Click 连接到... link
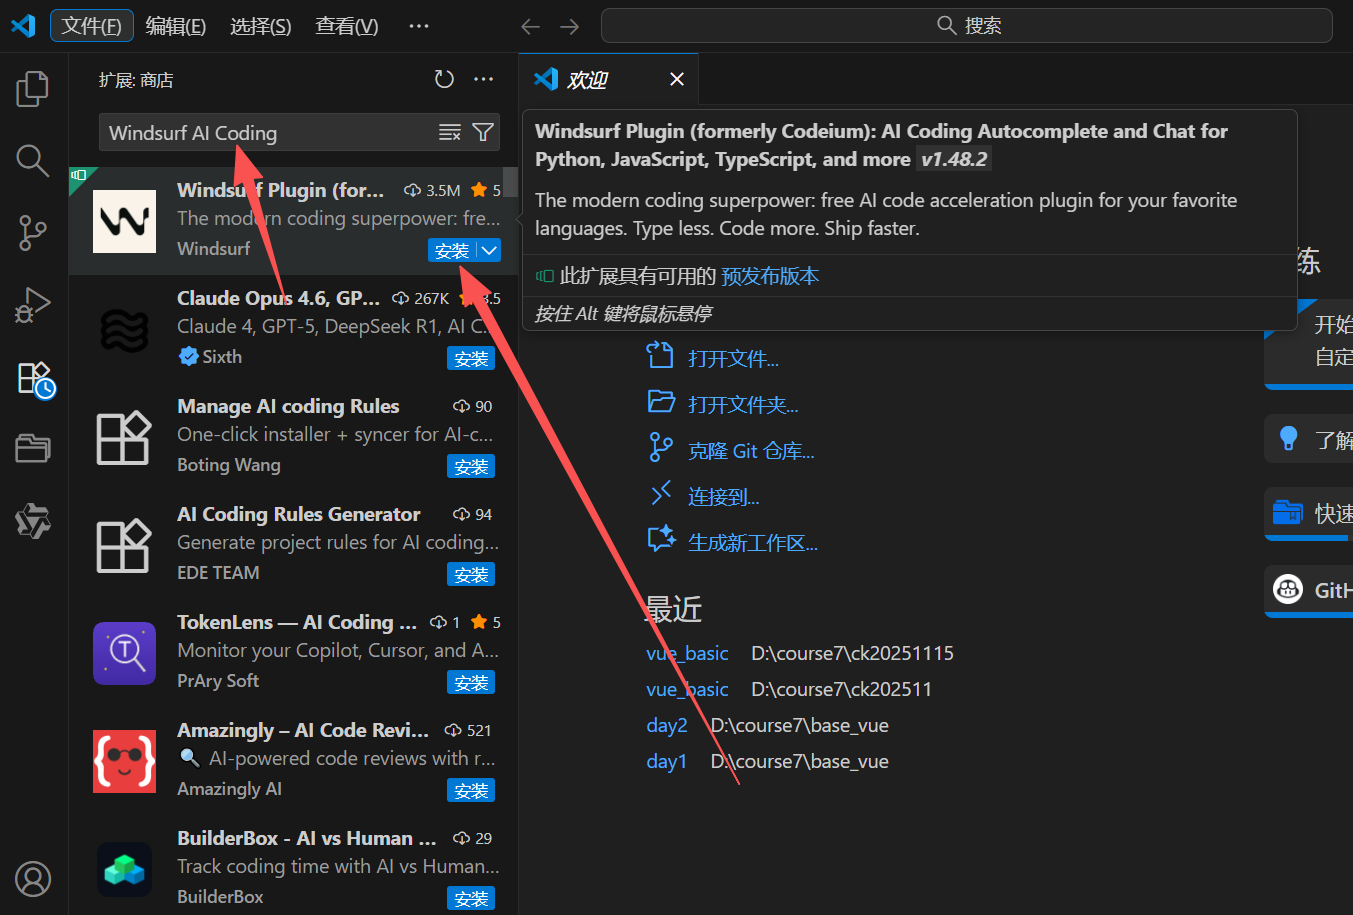 (723, 497)
